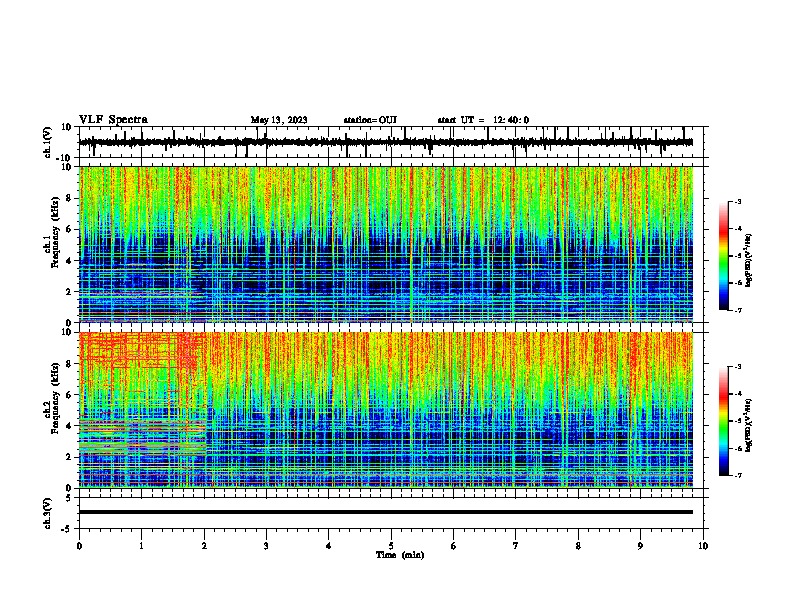
Task: Click the "2" kHz tick on ch.2 spectrogram
Action: (69, 457)
